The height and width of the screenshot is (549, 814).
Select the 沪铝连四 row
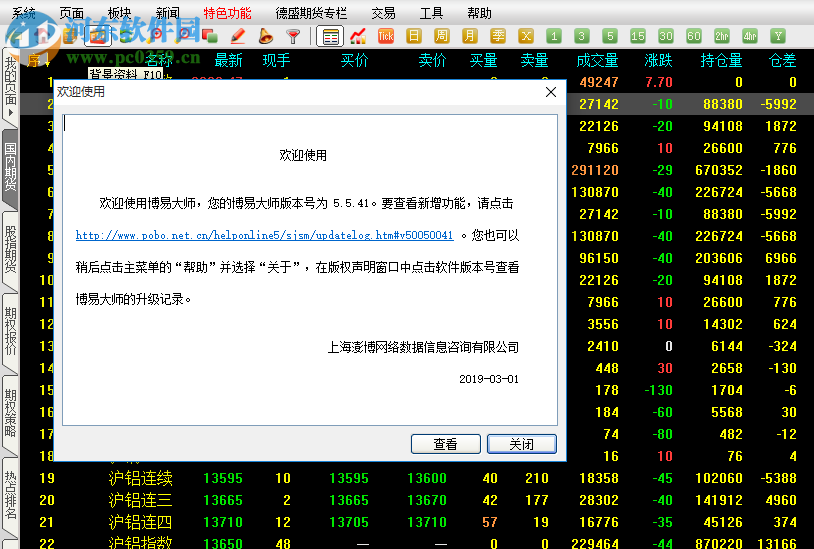click(416, 522)
